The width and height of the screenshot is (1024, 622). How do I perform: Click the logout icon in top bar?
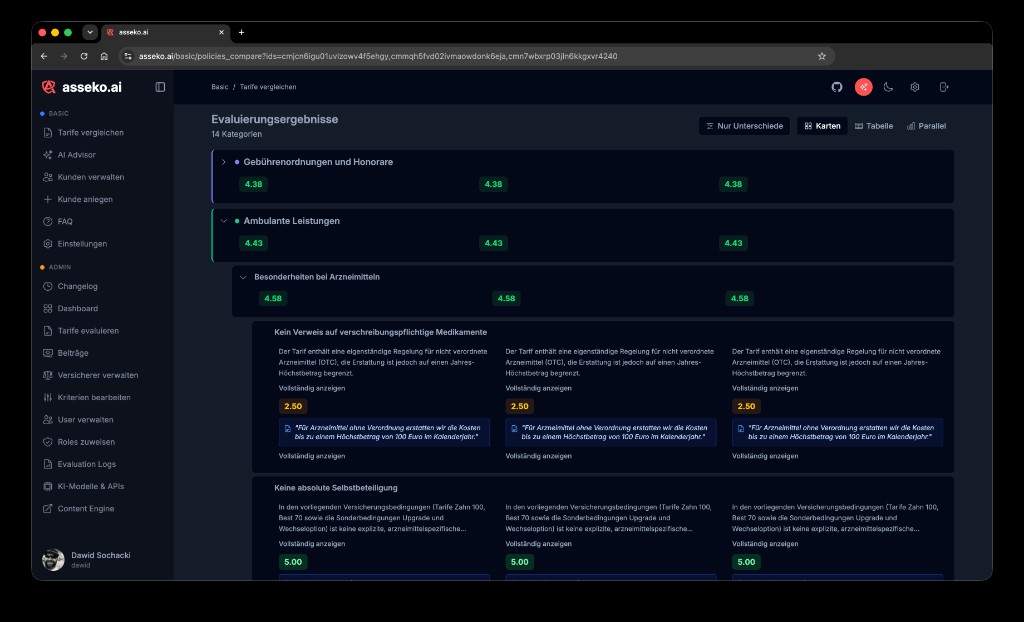point(944,87)
